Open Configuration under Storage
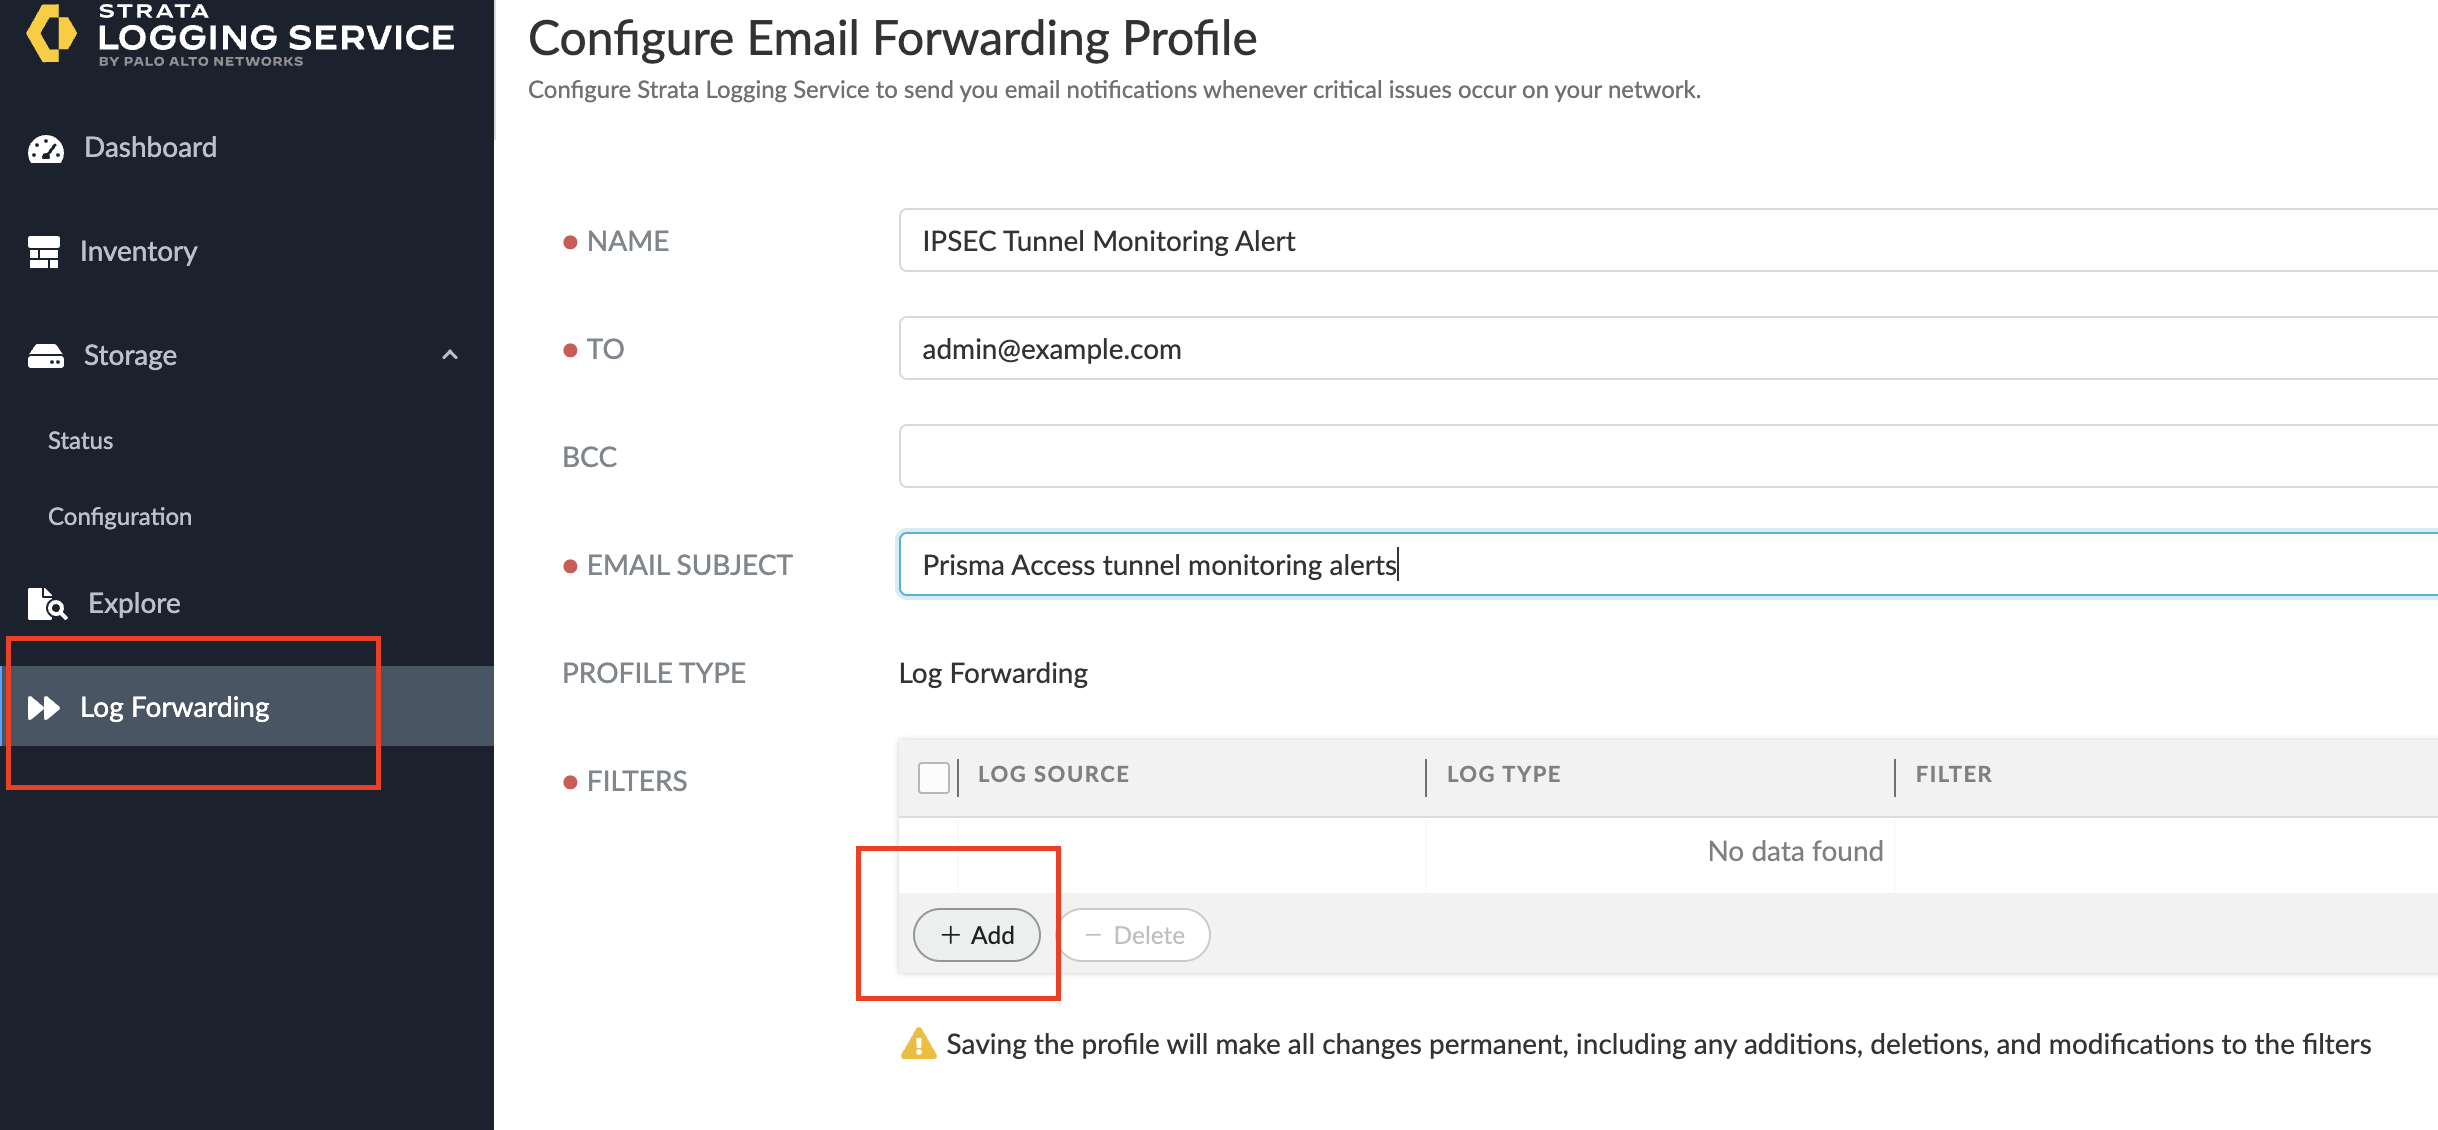 119,516
